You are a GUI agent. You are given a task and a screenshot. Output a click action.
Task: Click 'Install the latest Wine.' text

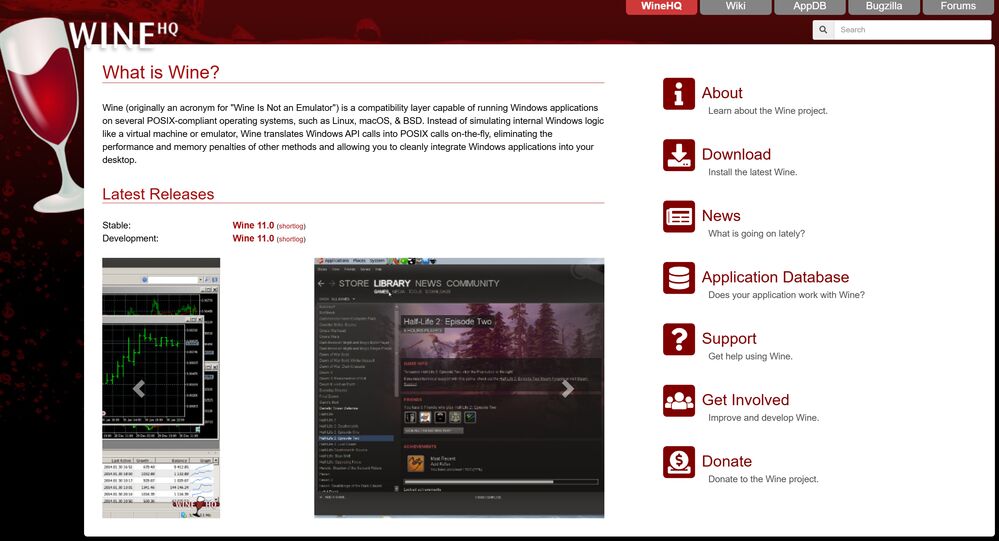(x=752, y=172)
